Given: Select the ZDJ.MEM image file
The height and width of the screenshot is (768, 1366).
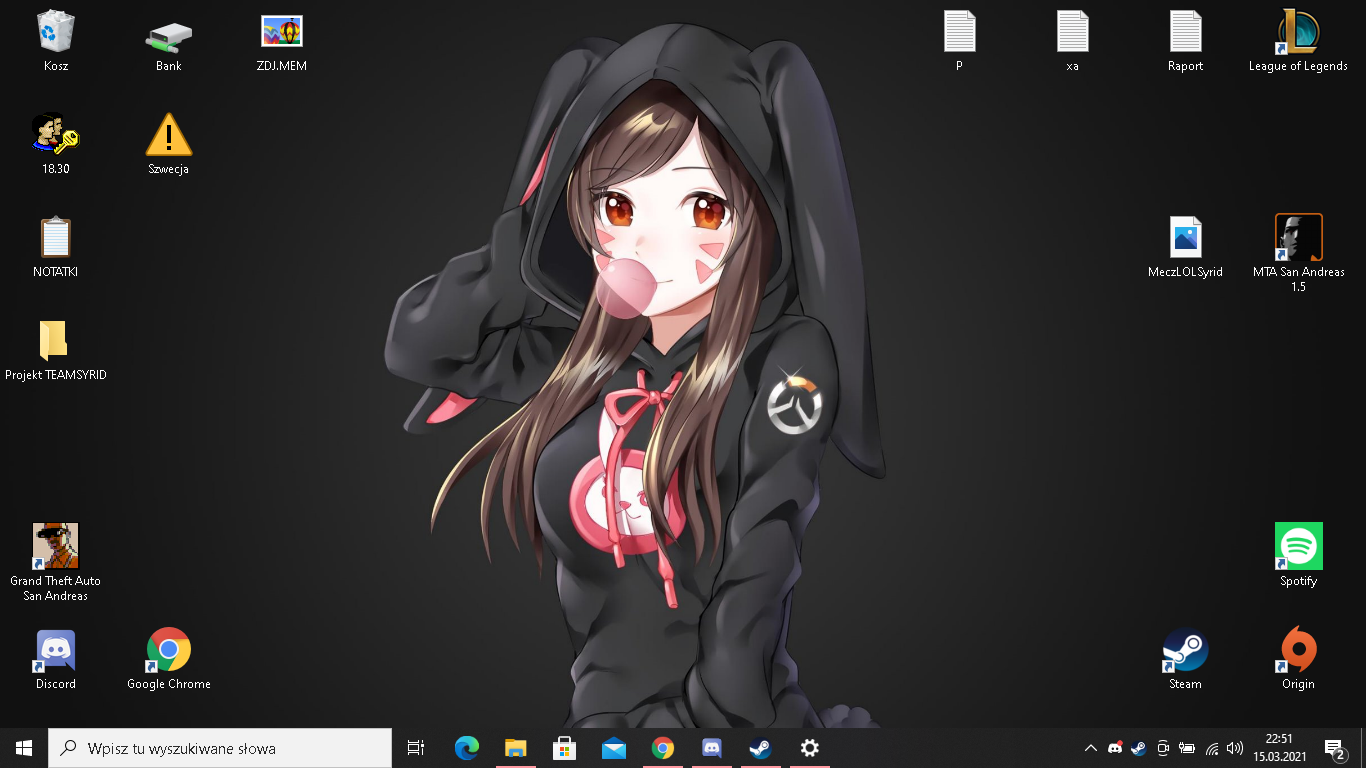Looking at the screenshot, I should 282,41.
